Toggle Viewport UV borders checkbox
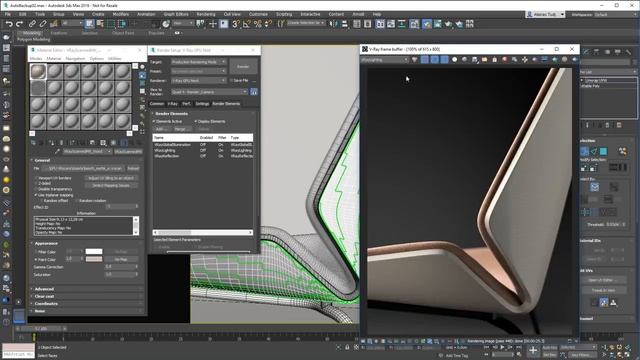640x360 pixels. (36, 178)
